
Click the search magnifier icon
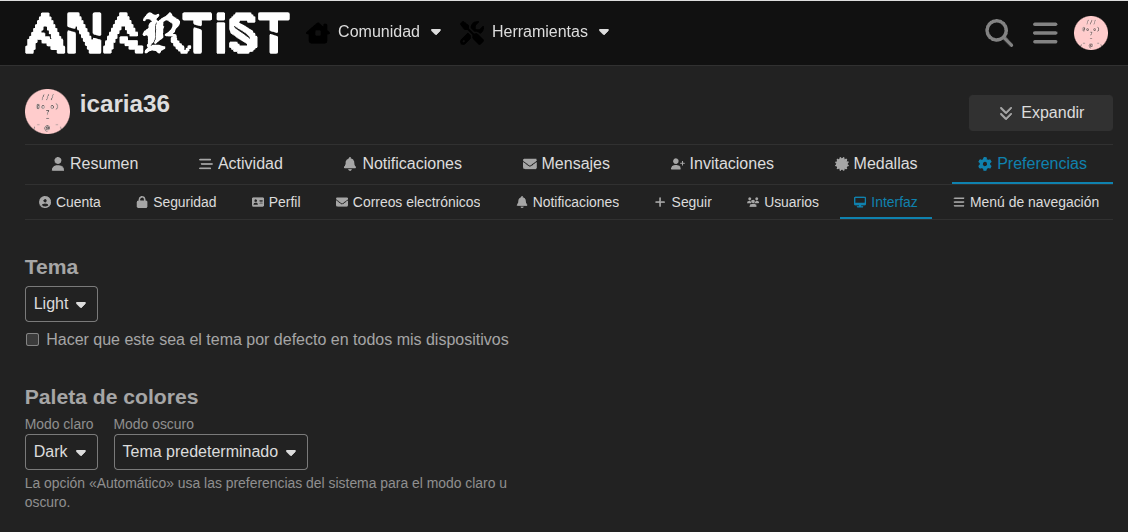(998, 33)
